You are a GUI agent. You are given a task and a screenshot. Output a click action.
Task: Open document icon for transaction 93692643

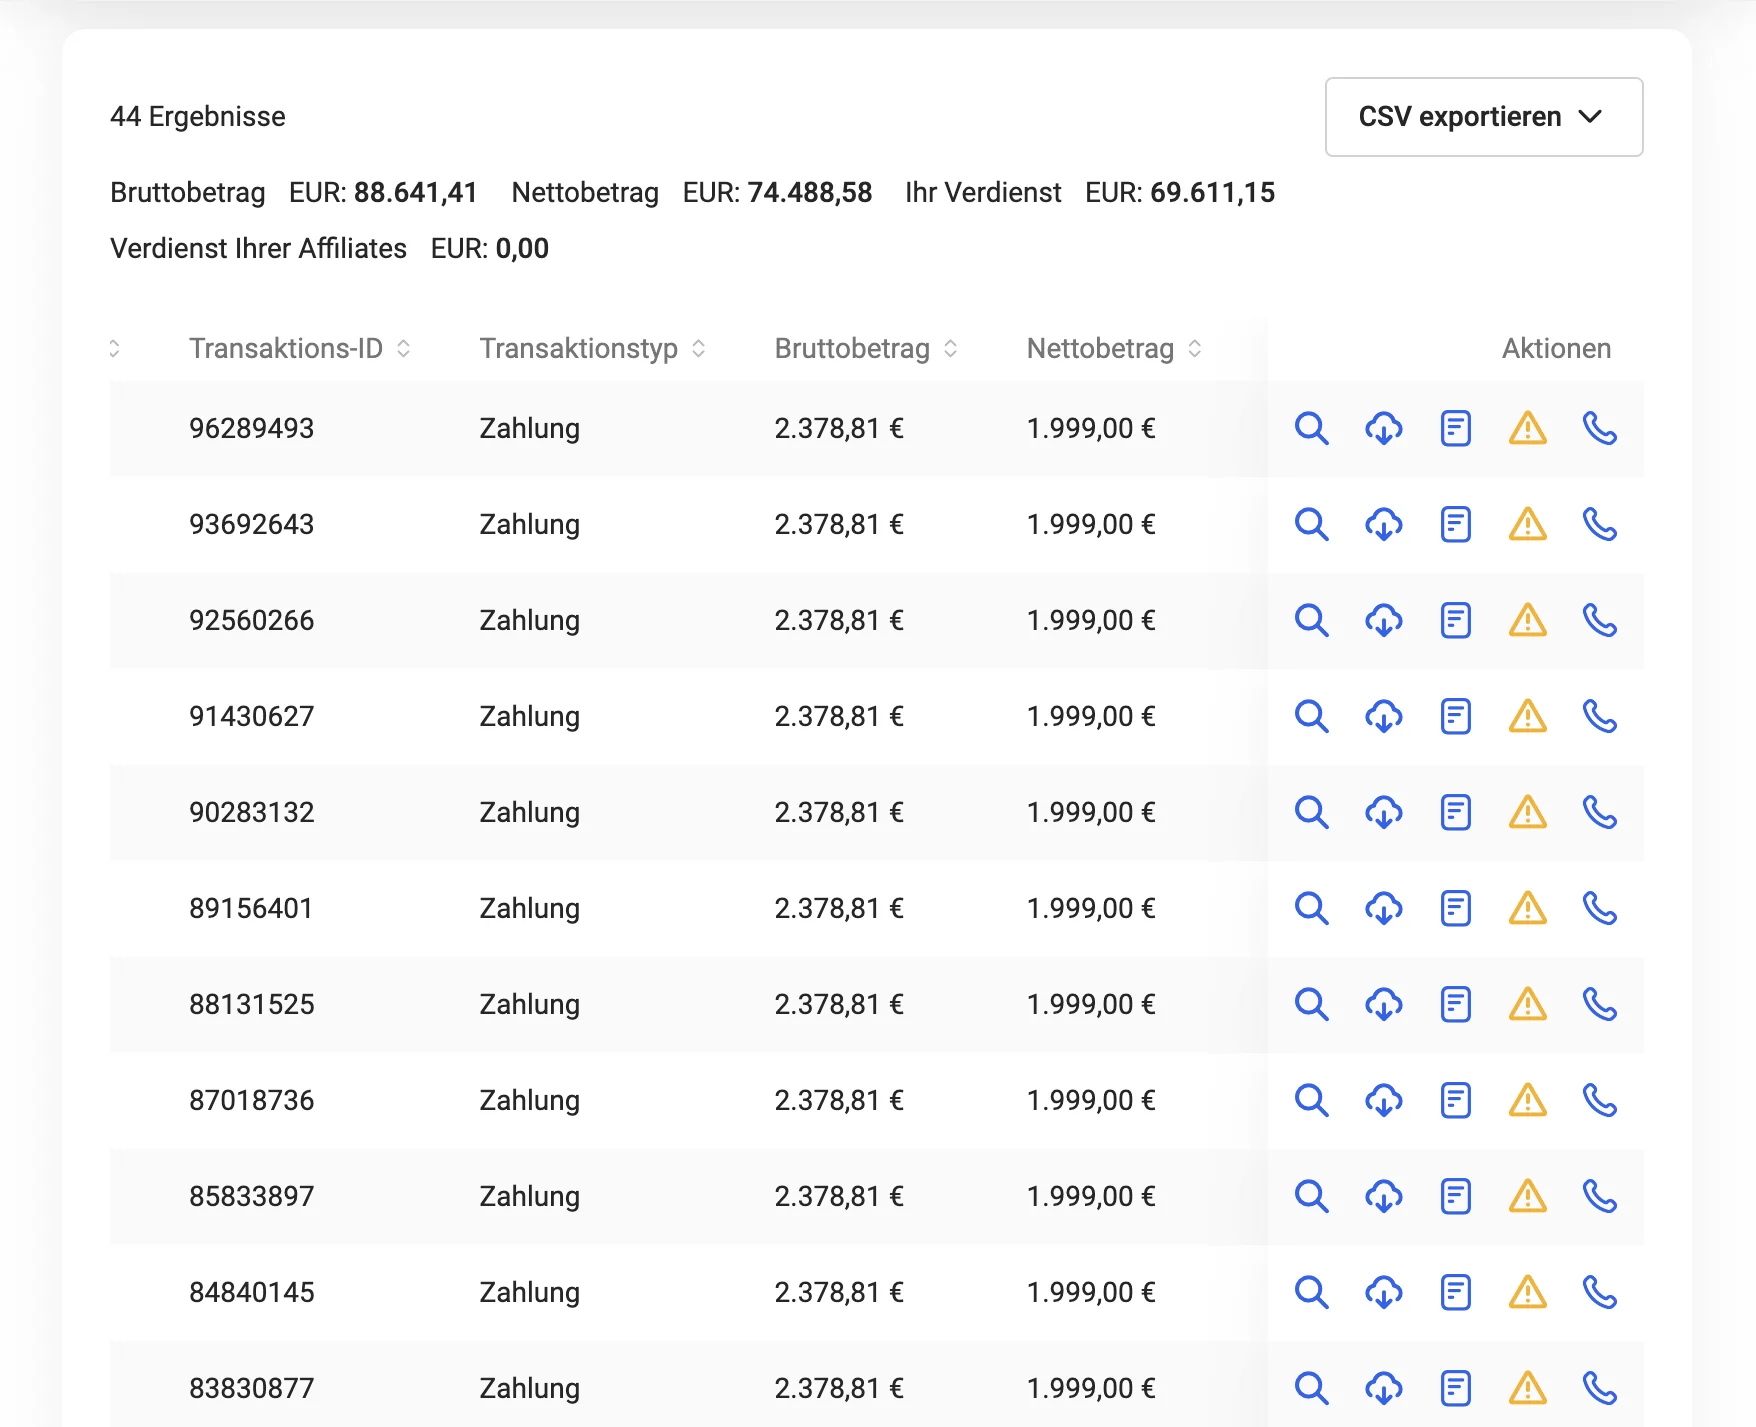coord(1455,524)
